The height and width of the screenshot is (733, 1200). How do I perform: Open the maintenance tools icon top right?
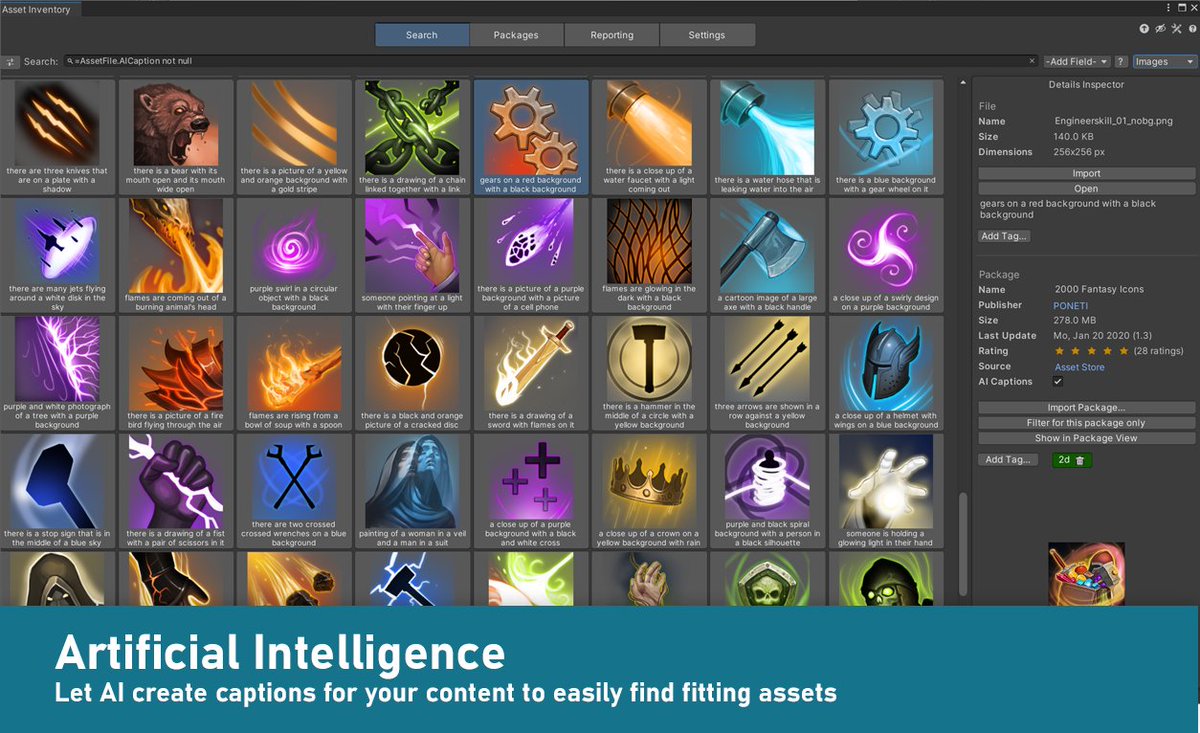click(x=1176, y=28)
